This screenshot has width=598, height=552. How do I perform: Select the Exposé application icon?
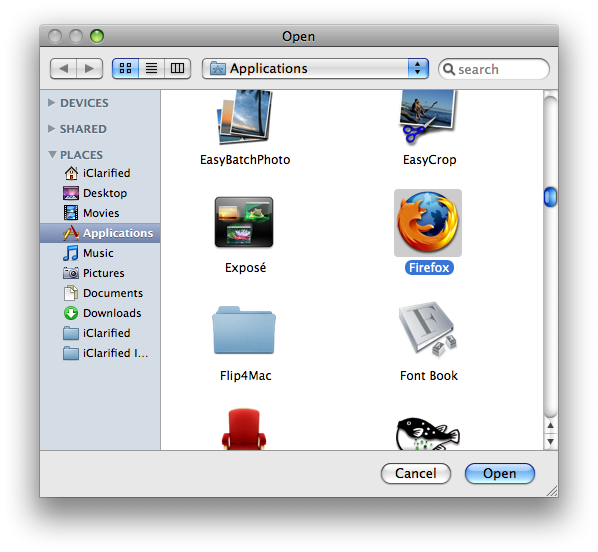(244, 222)
